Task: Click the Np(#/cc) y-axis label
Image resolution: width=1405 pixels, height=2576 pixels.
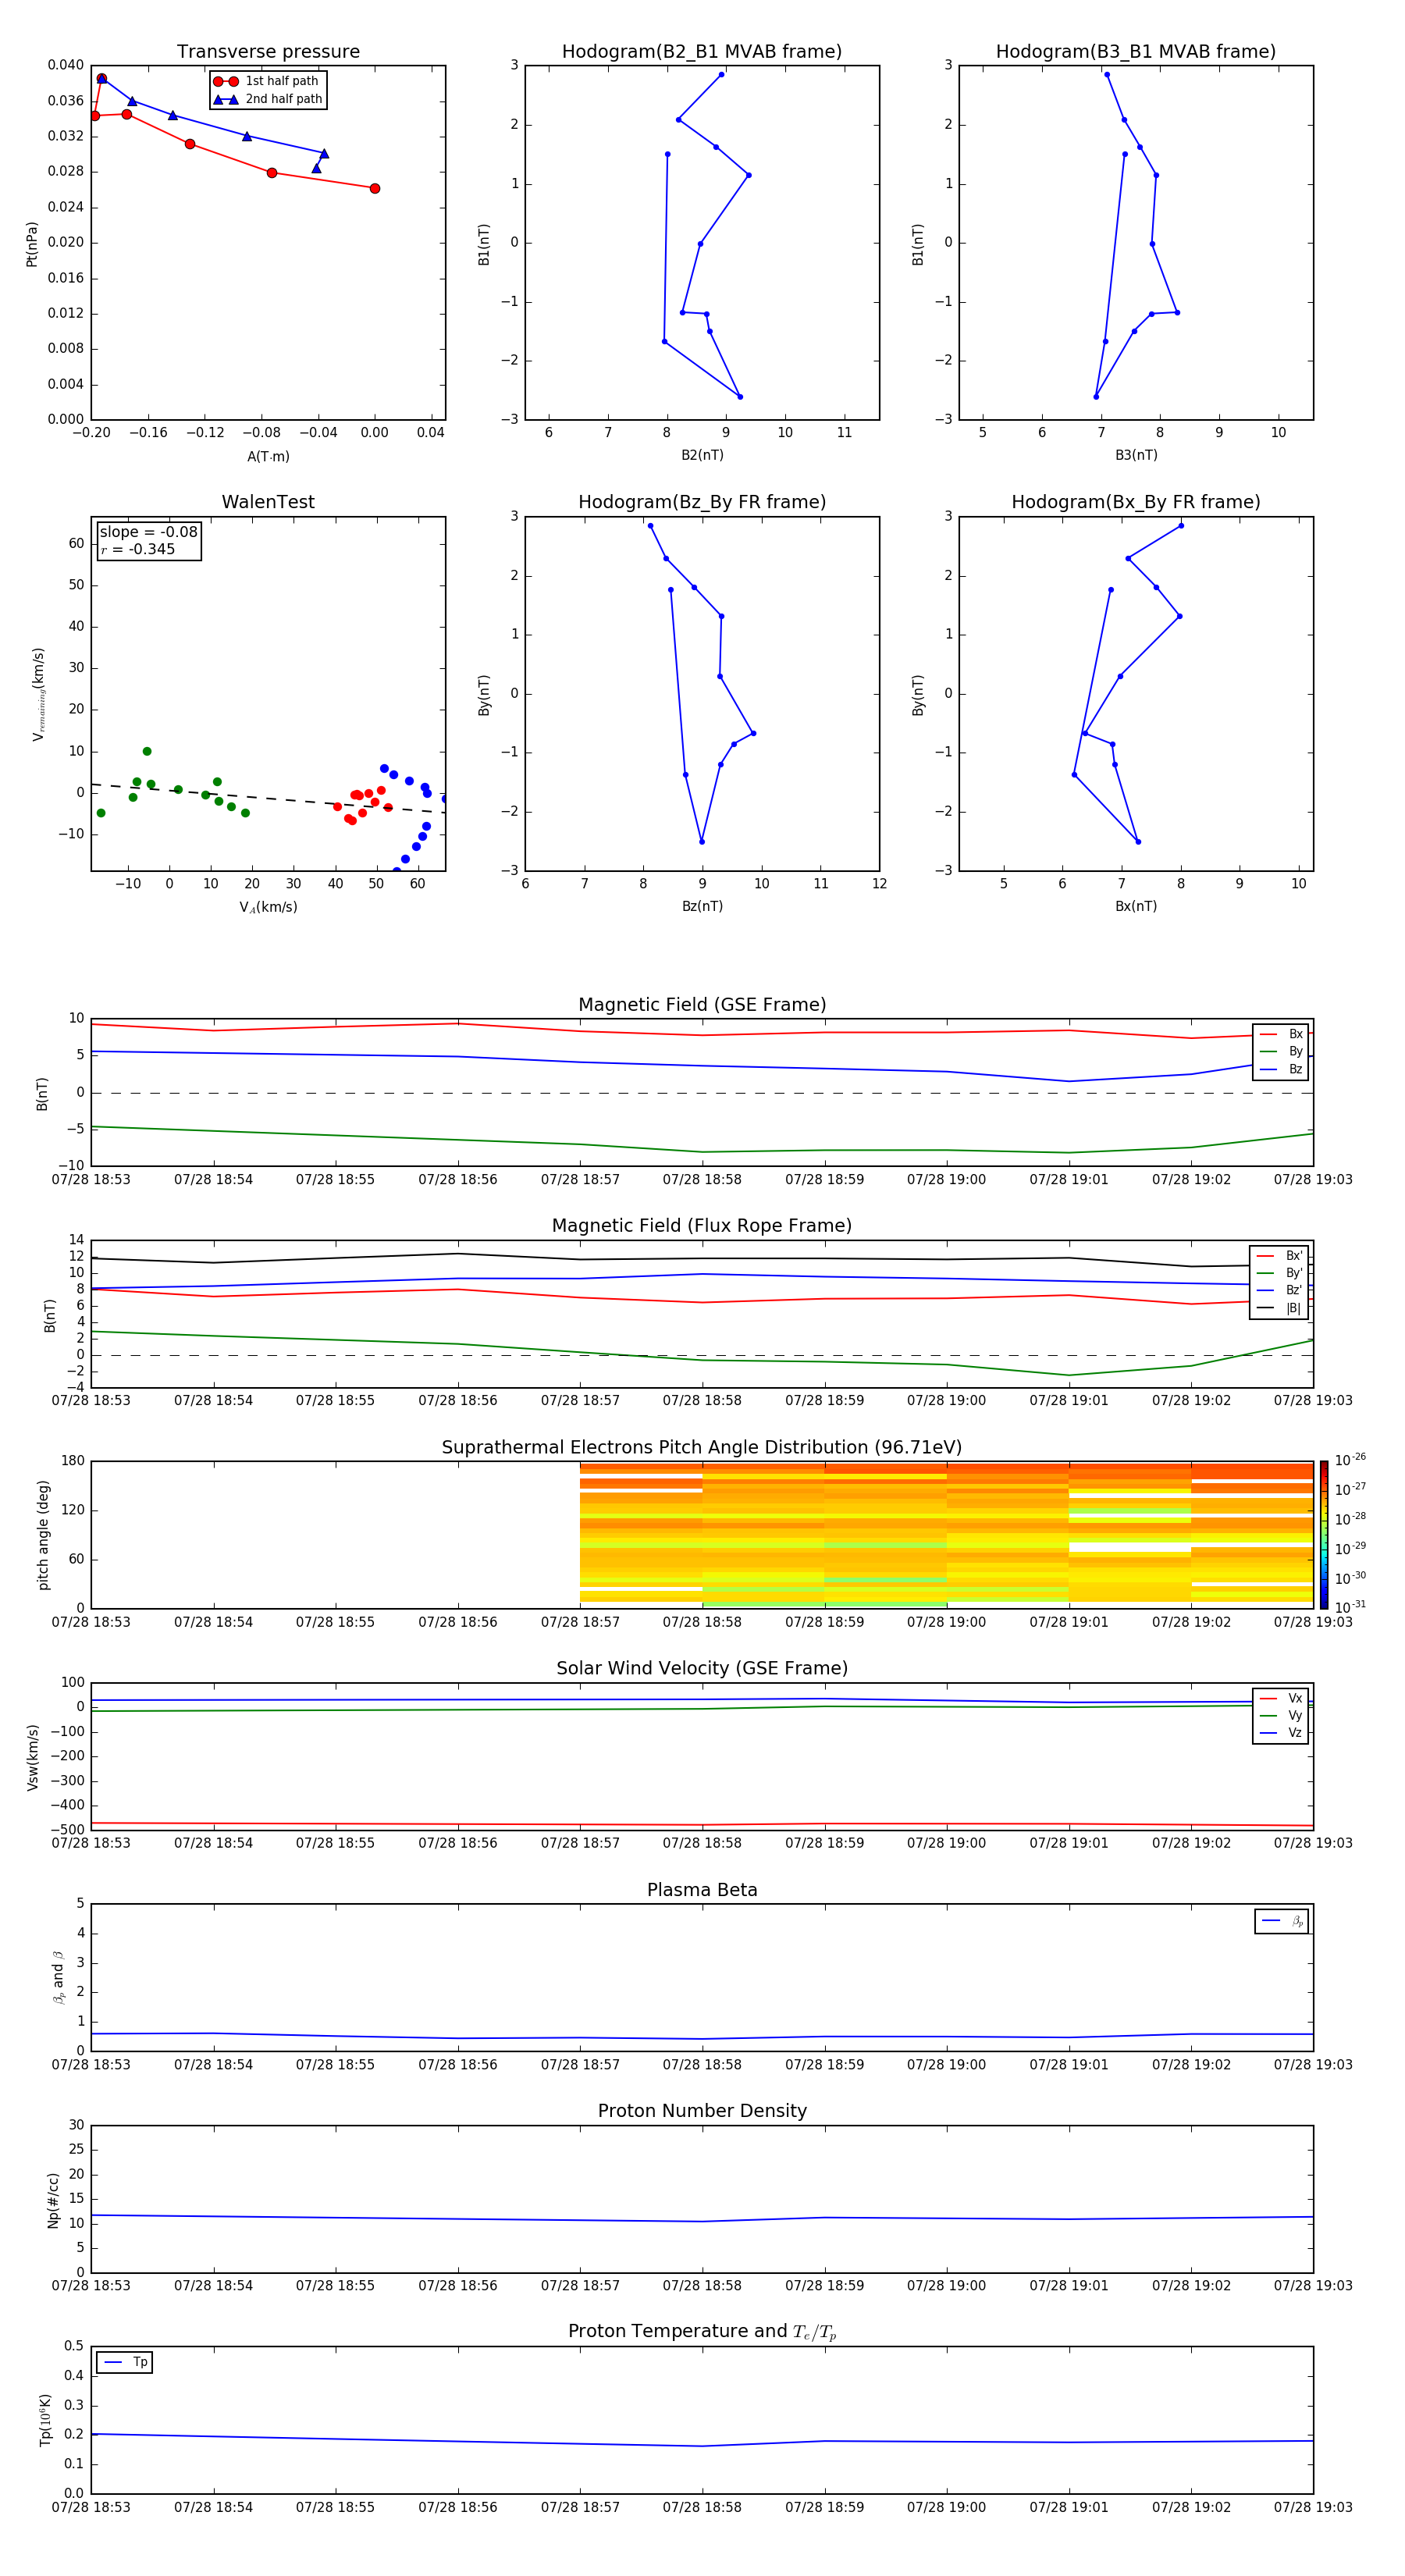Action: pos(53,2199)
